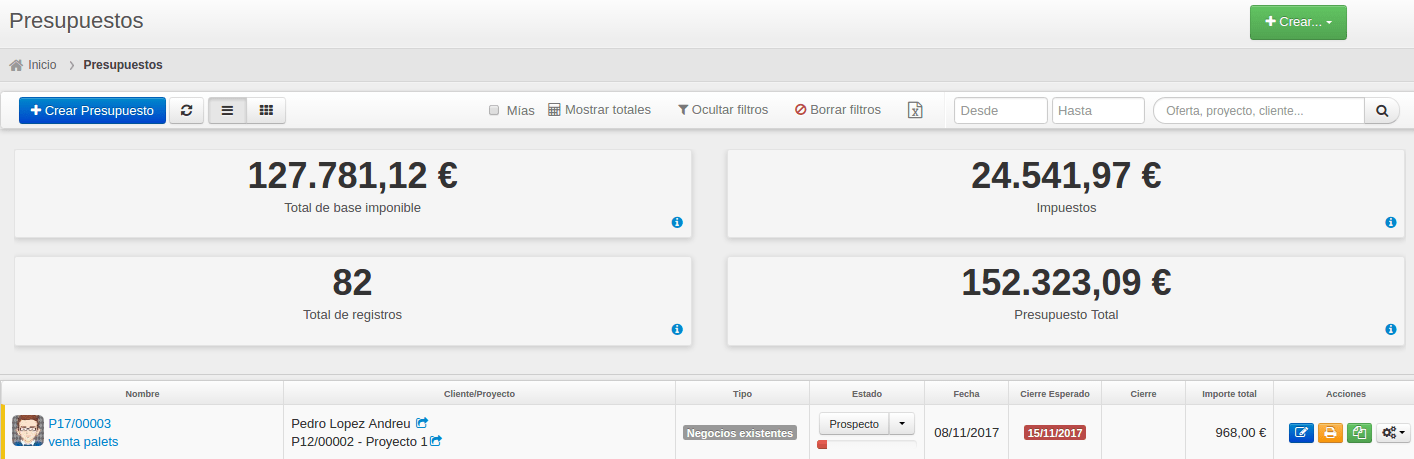The height and width of the screenshot is (459, 1414).
Task: Sort by the Cierre Esperado column header
Action: point(1054,394)
